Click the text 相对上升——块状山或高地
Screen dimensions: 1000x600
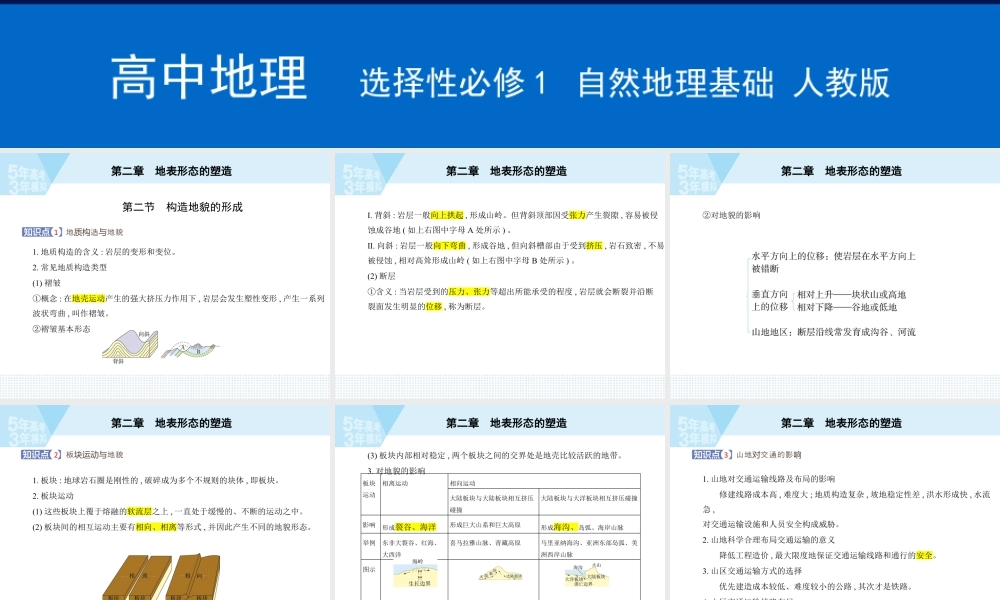click(x=851, y=295)
